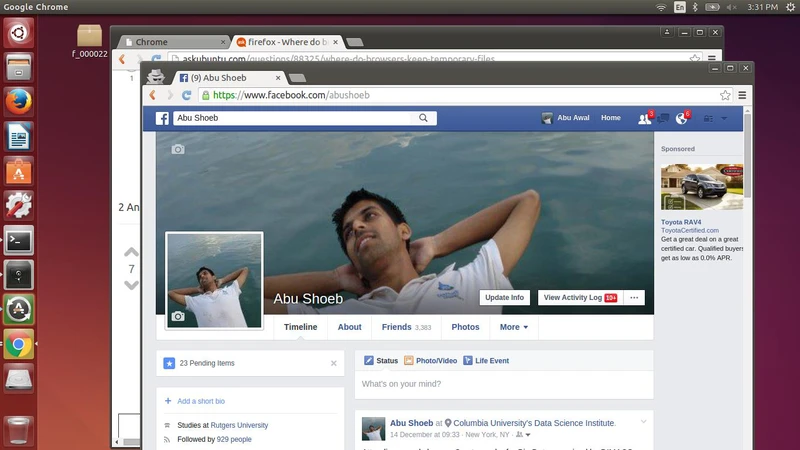
Task: Open the notifications globe icon
Action: tap(681, 118)
